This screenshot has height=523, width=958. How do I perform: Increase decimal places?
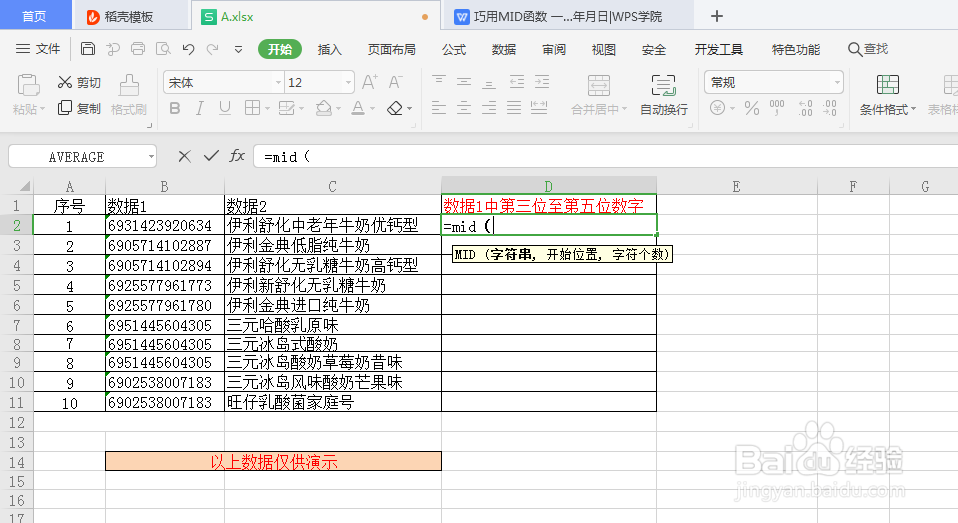805,108
